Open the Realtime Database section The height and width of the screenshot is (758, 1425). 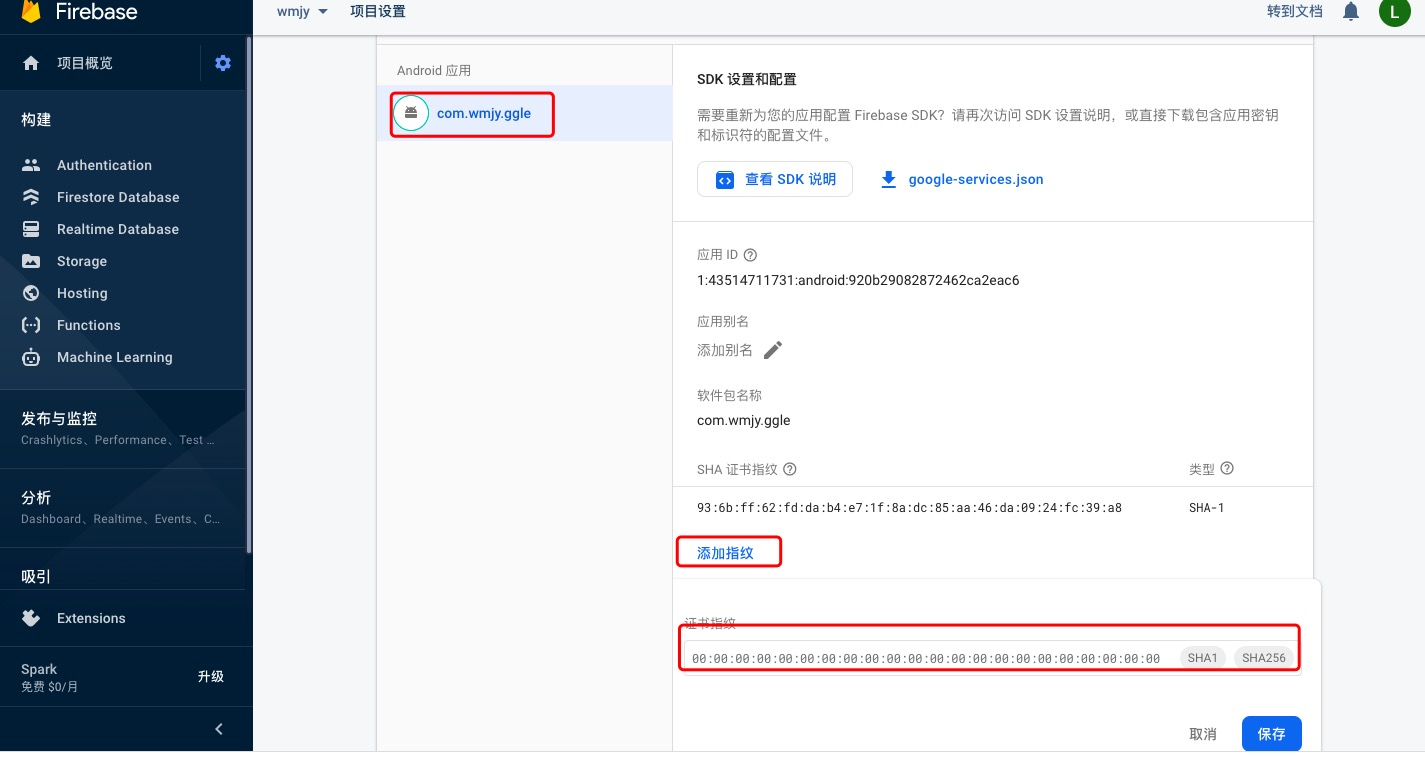coord(117,229)
